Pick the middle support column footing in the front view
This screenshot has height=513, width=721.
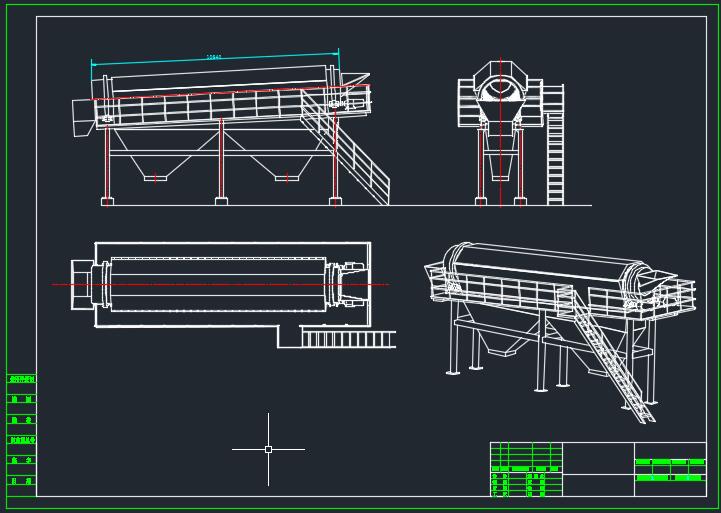click(221, 201)
